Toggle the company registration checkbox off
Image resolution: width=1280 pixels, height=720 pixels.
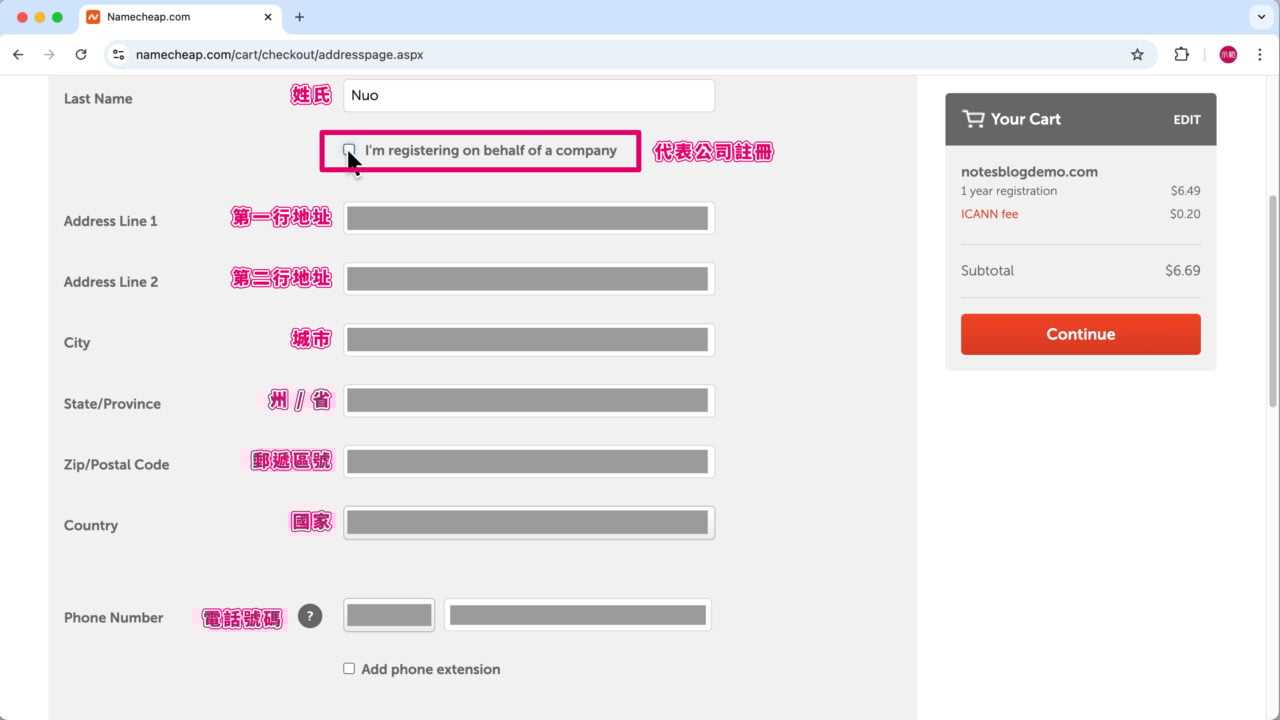(349, 150)
